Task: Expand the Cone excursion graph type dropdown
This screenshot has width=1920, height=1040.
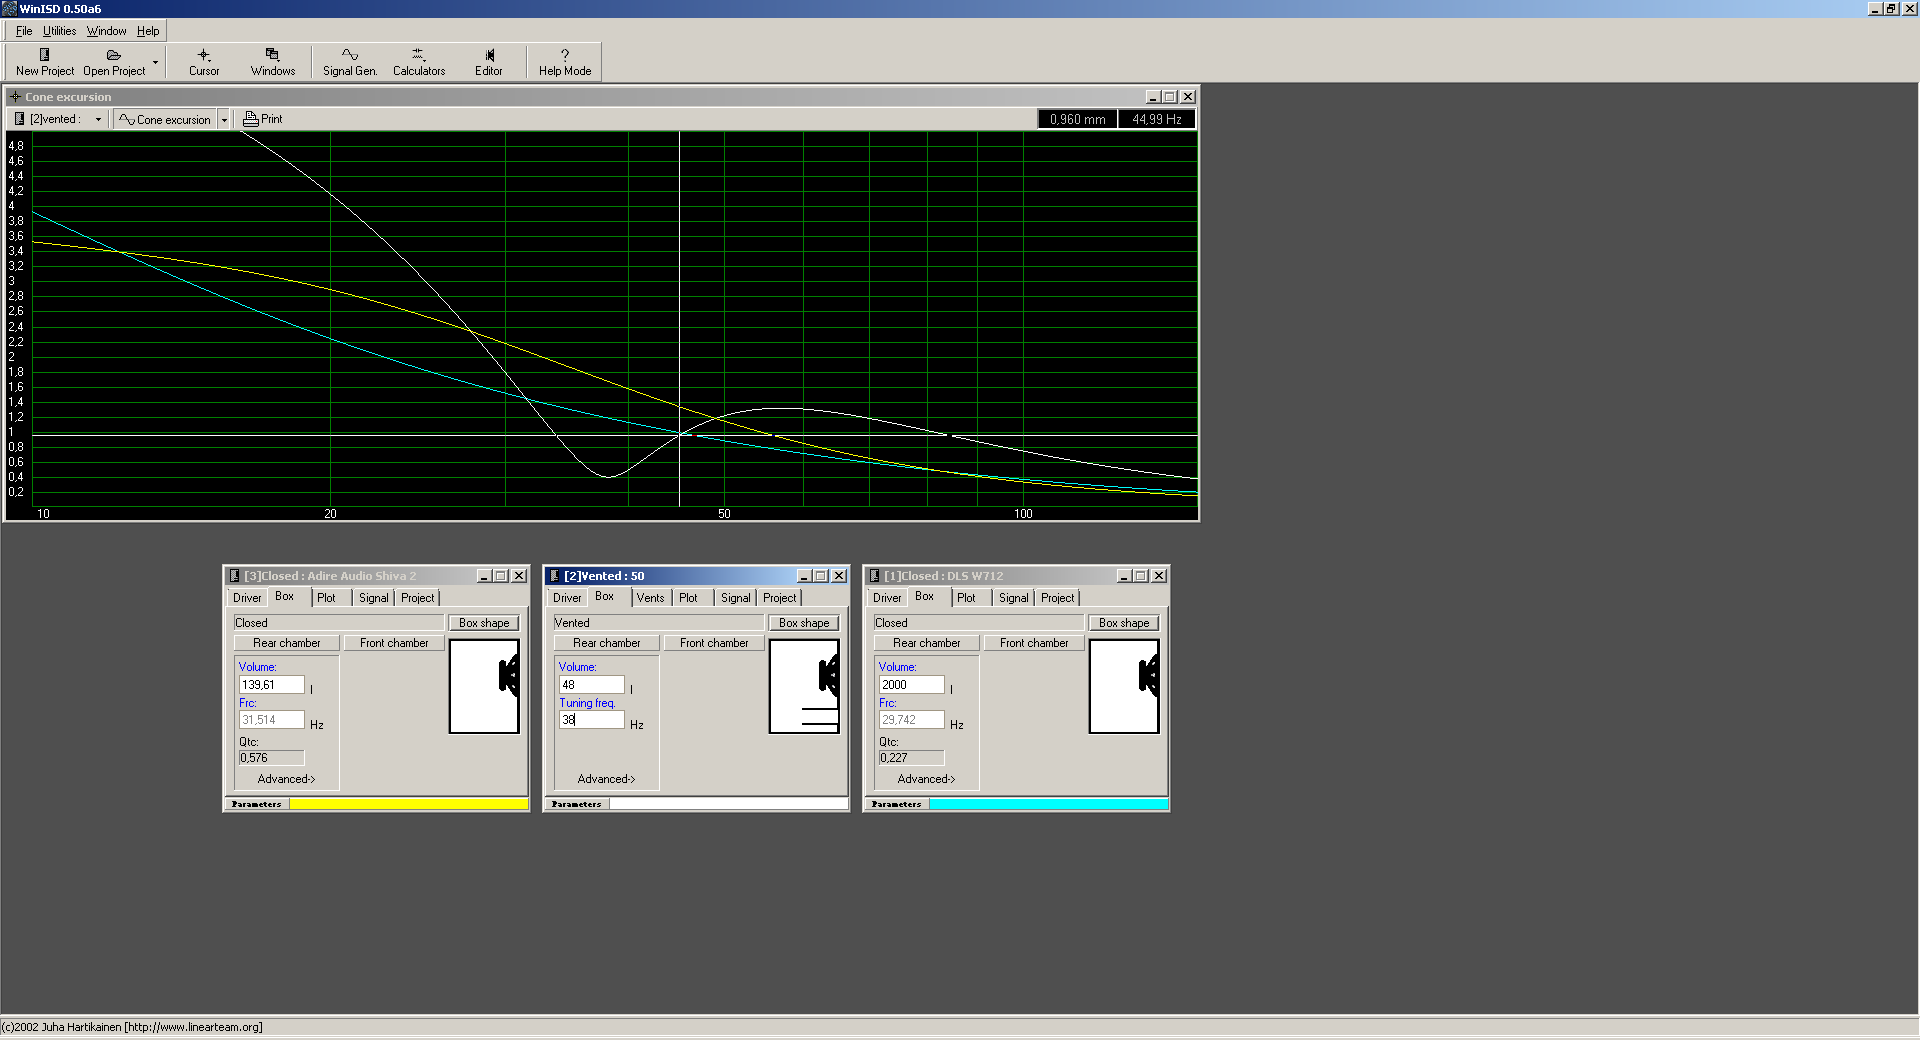Action: coord(224,119)
